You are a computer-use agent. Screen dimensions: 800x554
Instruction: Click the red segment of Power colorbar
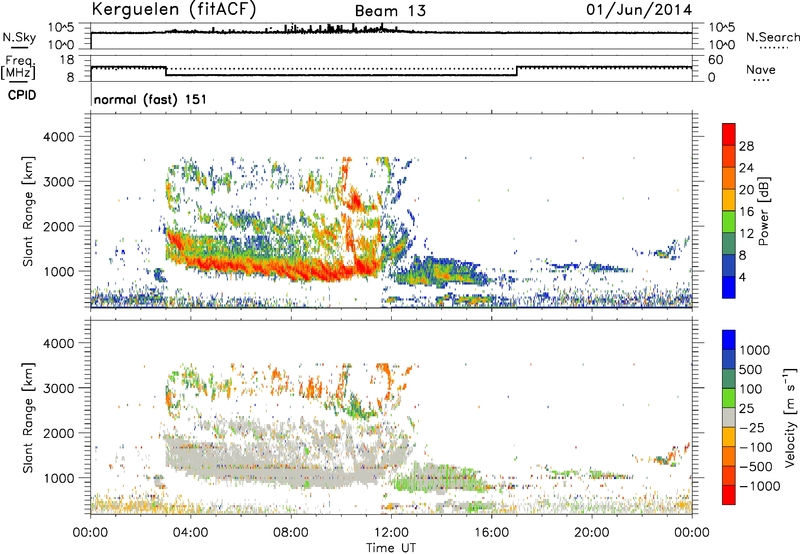(x=729, y=134)
